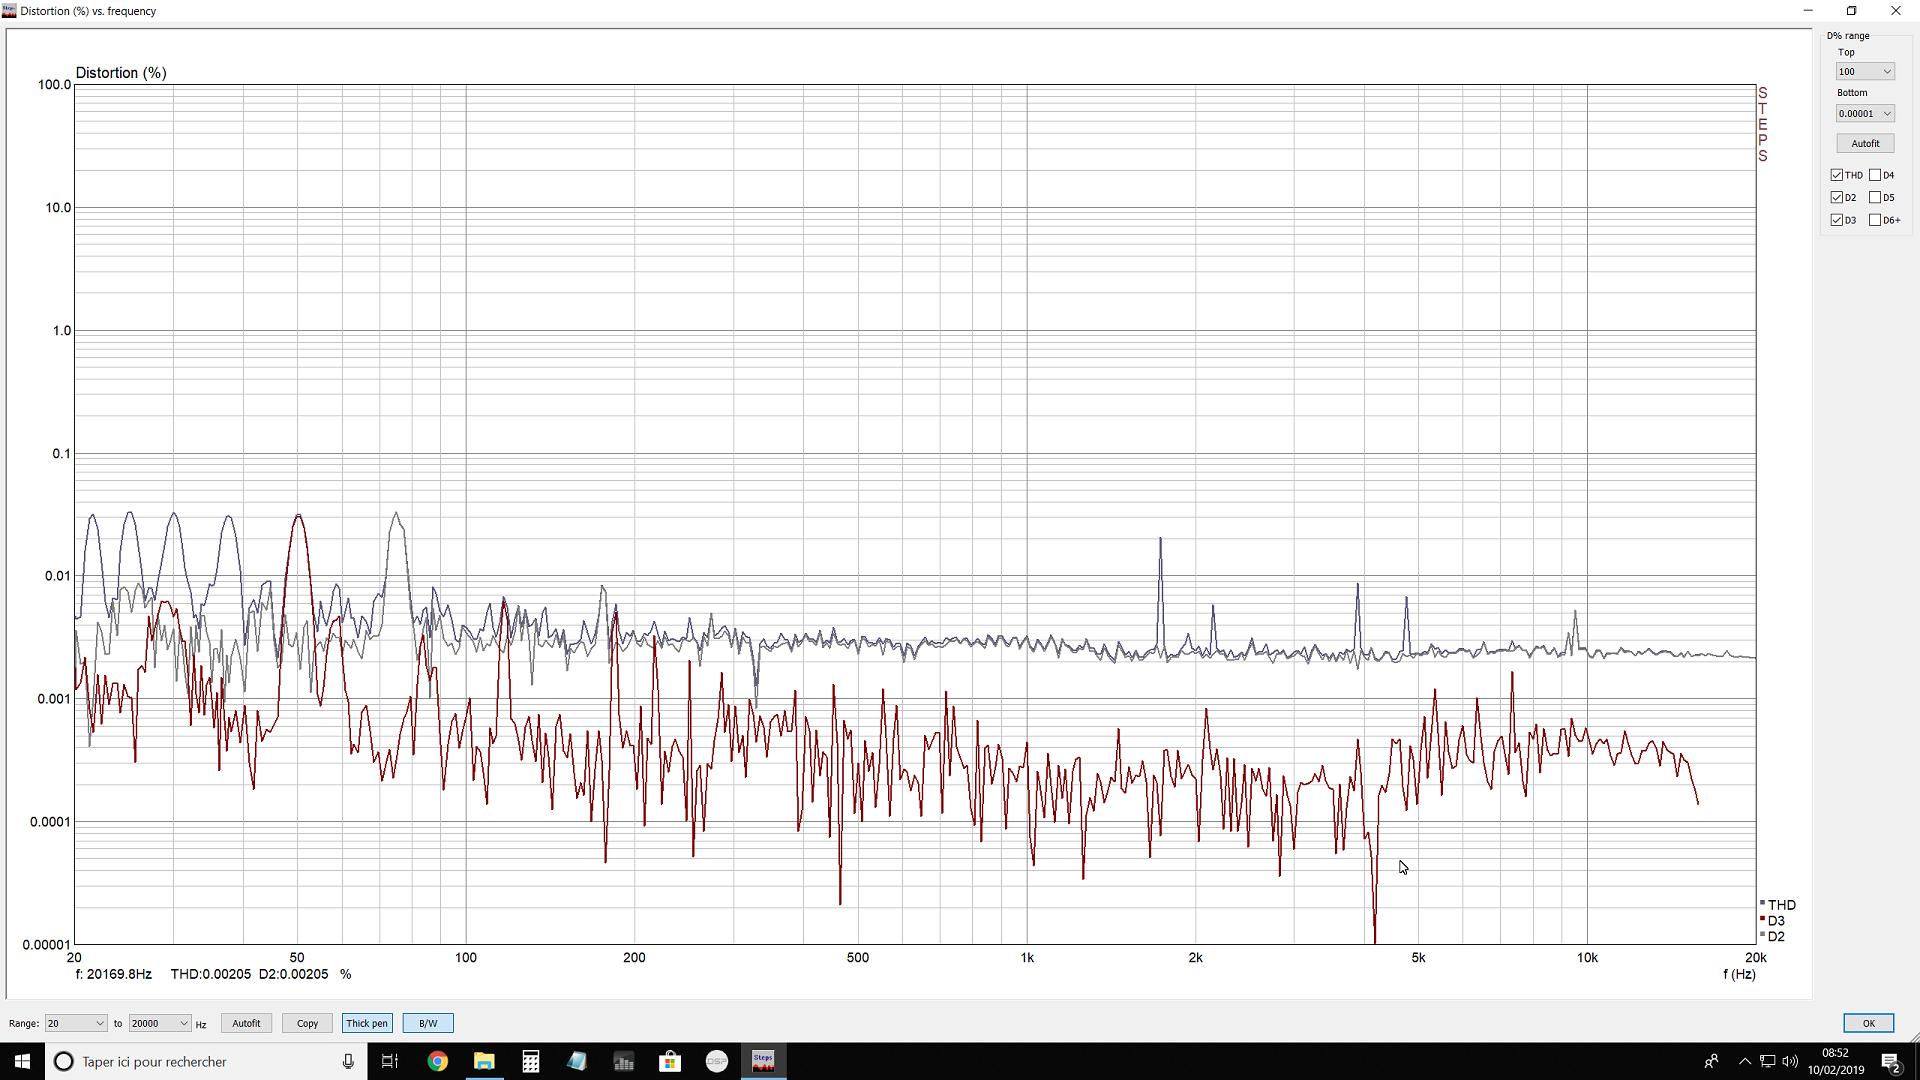Open the dark bar-chart app taskbar icon
The height and width of the screenshot is (1080, 1920).
(624, 1061)
